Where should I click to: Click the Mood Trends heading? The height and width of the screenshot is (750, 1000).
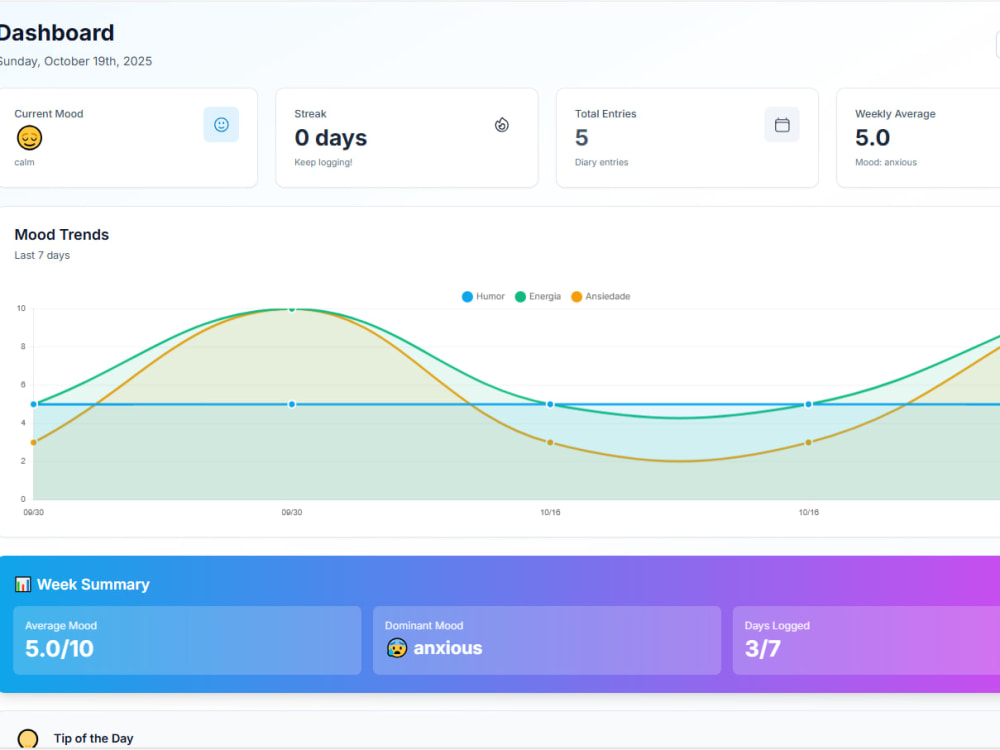click(62, 235)
